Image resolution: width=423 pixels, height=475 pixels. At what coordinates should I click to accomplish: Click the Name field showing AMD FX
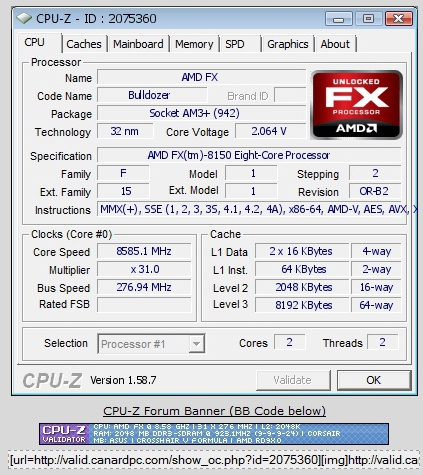point(201,77)
